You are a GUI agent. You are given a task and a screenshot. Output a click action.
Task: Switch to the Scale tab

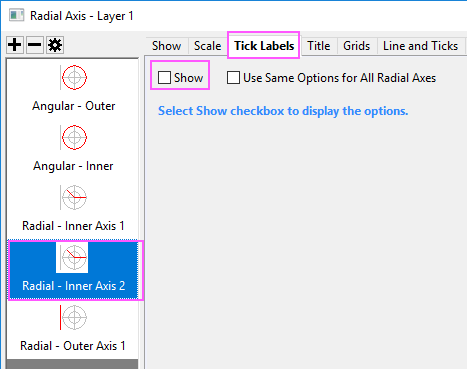tap(207, 46)
